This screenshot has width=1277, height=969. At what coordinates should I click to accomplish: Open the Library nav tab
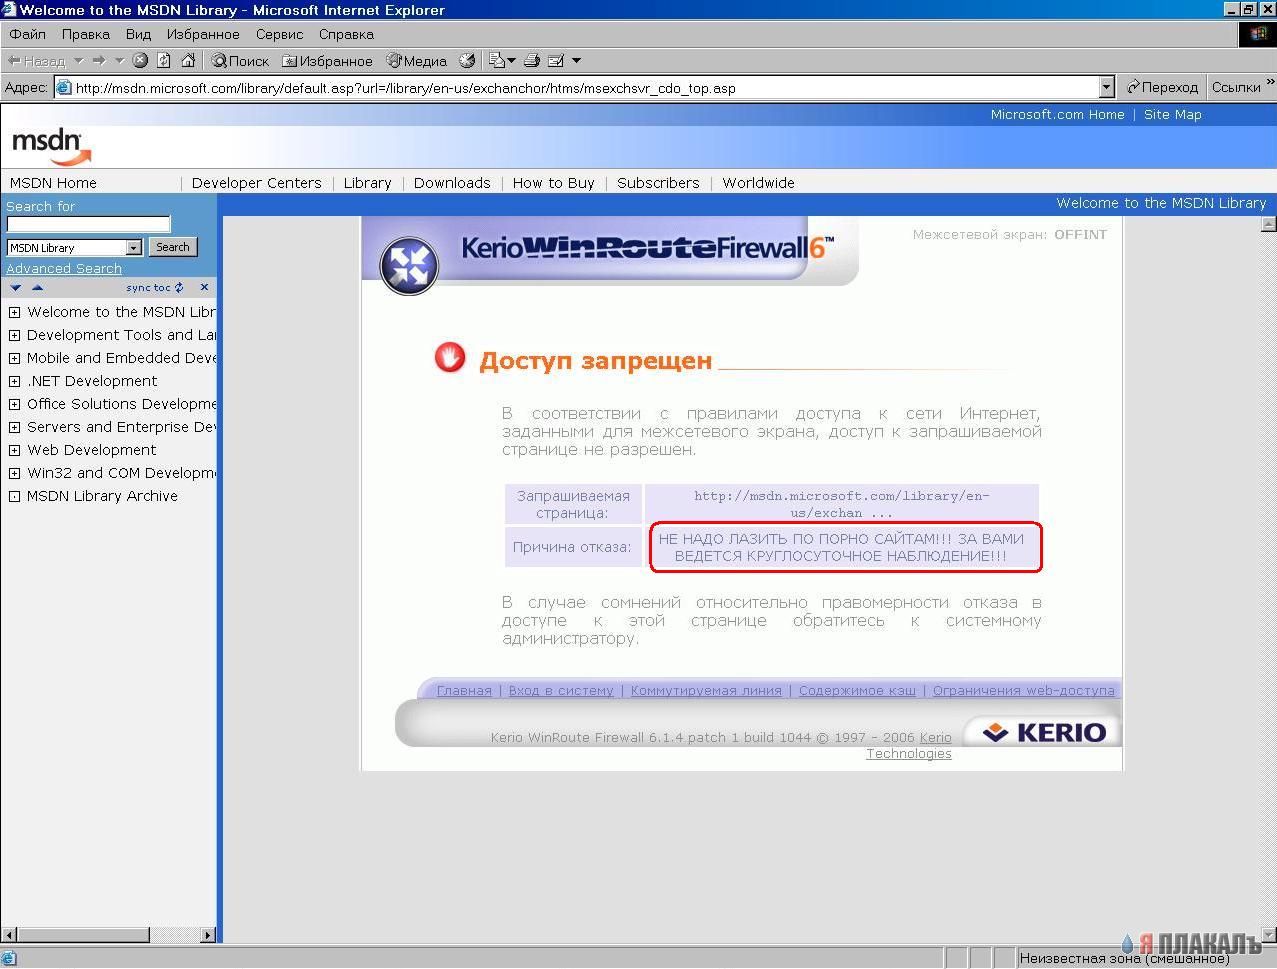[367, 183]
